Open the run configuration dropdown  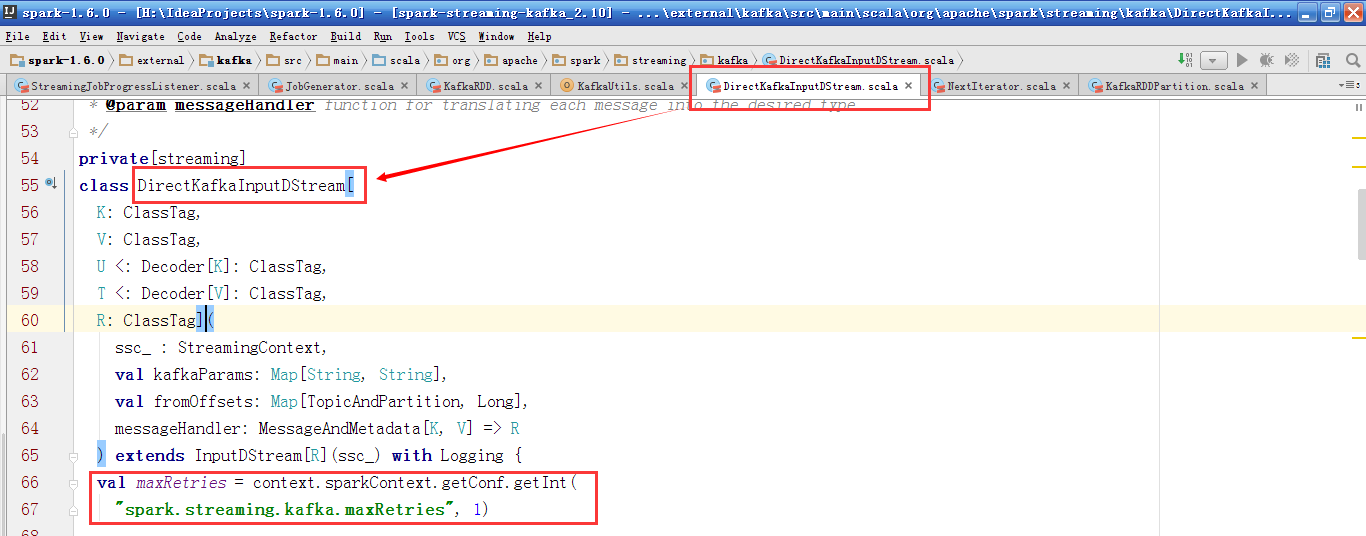tap(1214, 60)
